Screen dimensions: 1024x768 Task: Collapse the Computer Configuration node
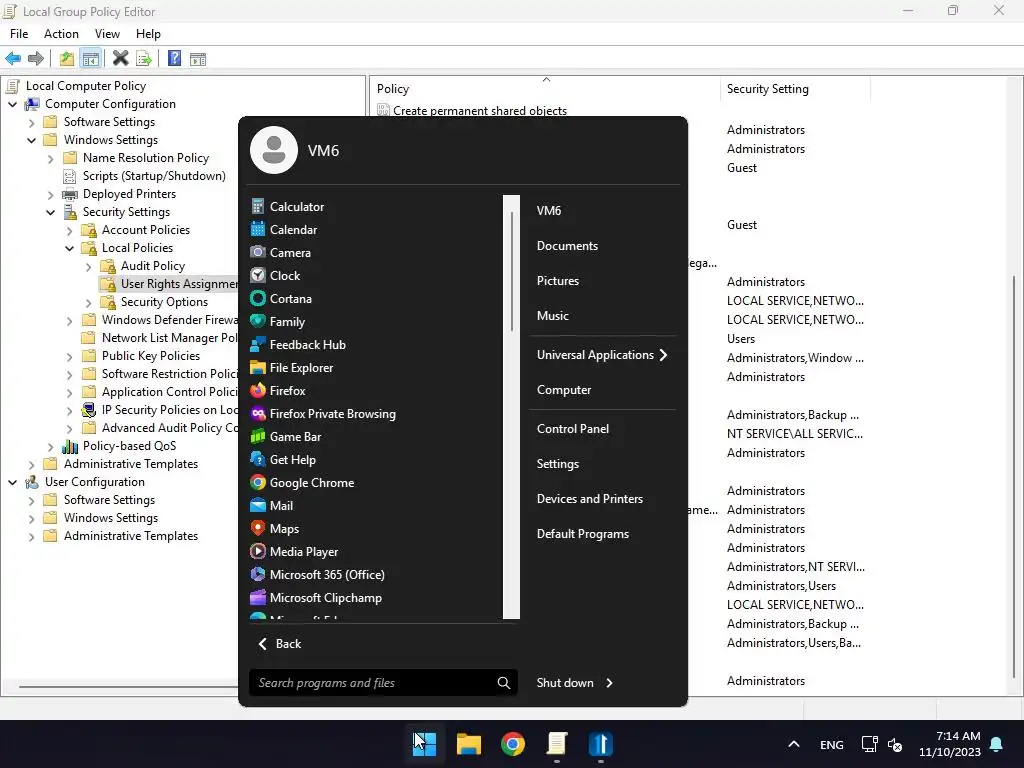pos(12,104)
